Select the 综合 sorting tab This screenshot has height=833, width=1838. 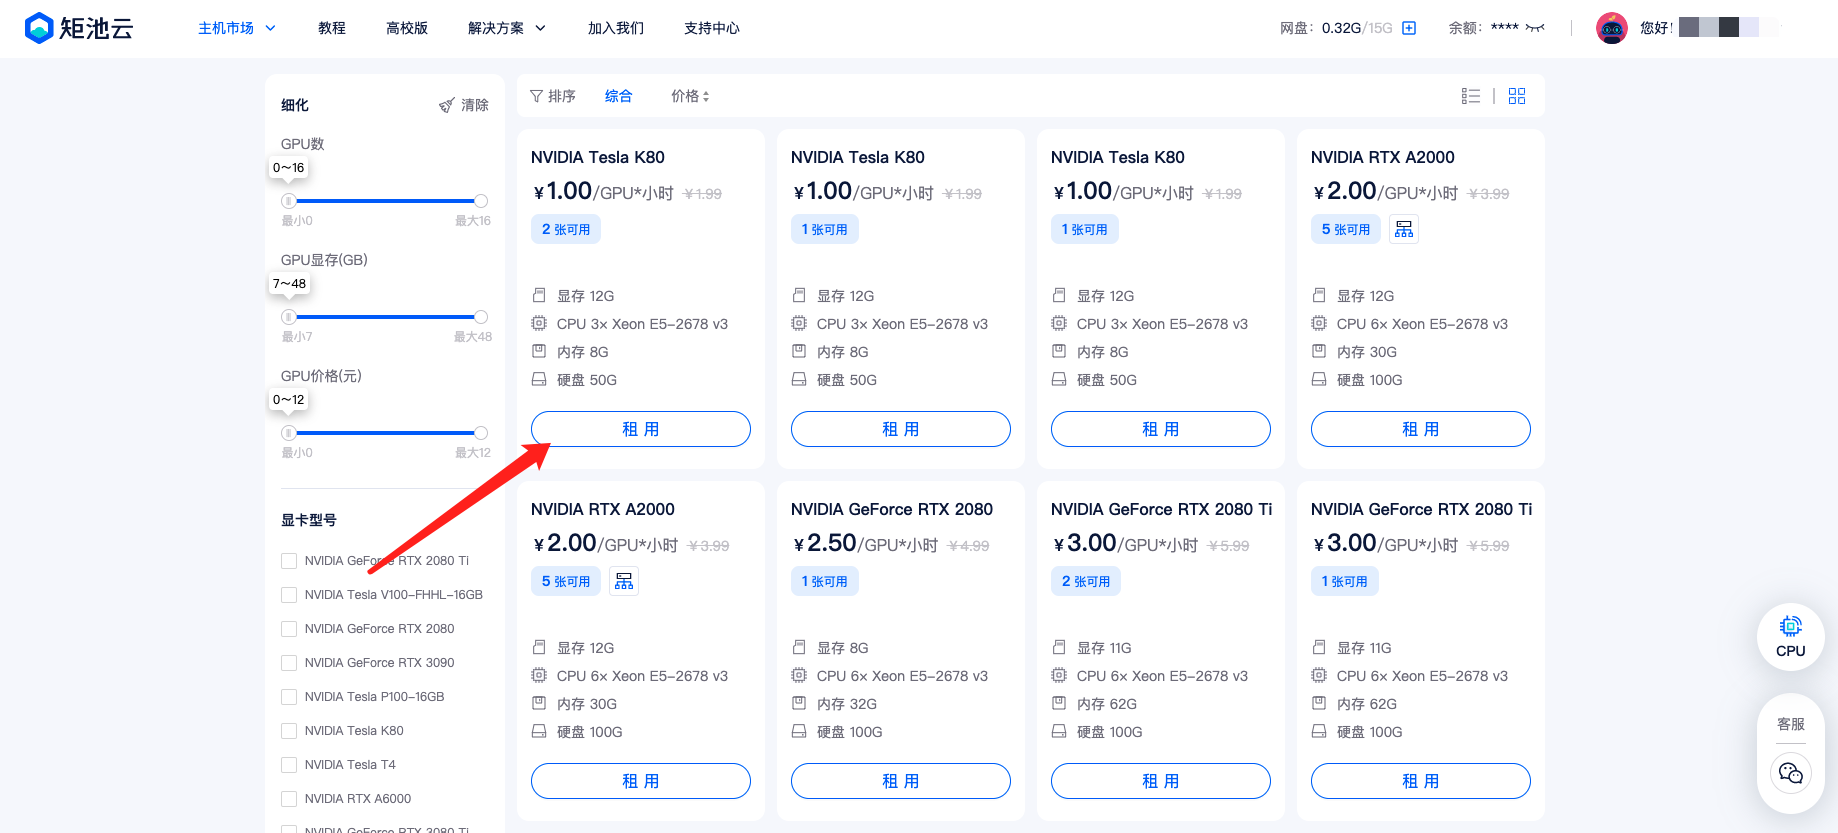[x=619, y=96]
